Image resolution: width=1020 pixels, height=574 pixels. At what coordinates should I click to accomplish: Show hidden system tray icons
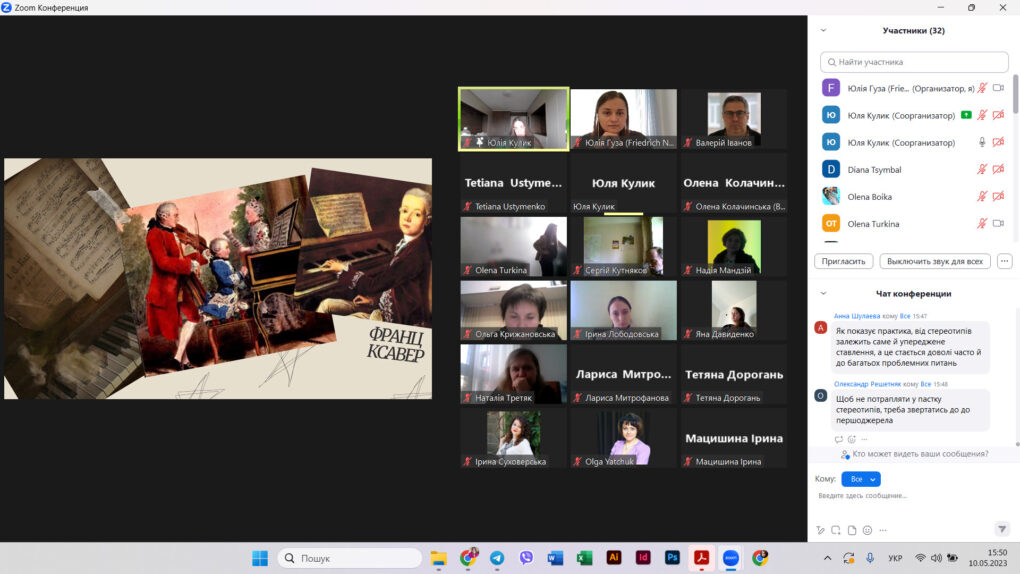pyautogui.click(x=827, y=558)
